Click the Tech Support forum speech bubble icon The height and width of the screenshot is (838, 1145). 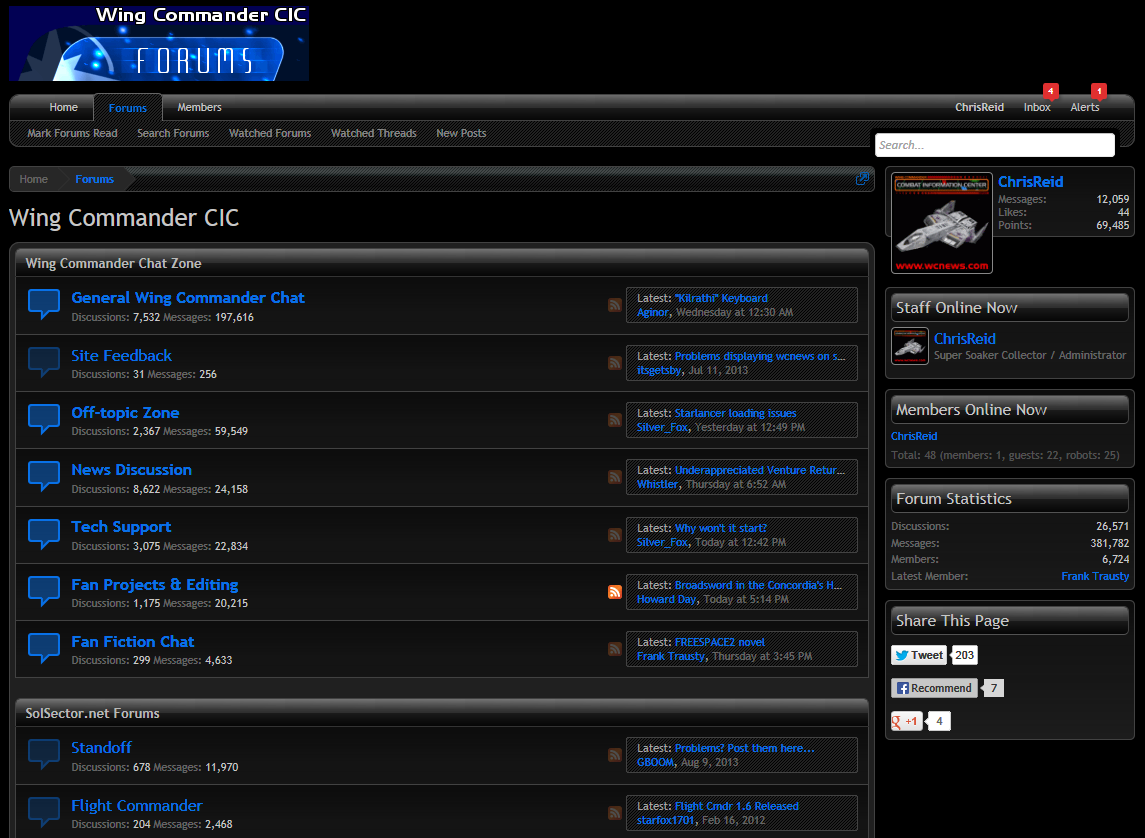pyautogui.click(x=44, y=533)
